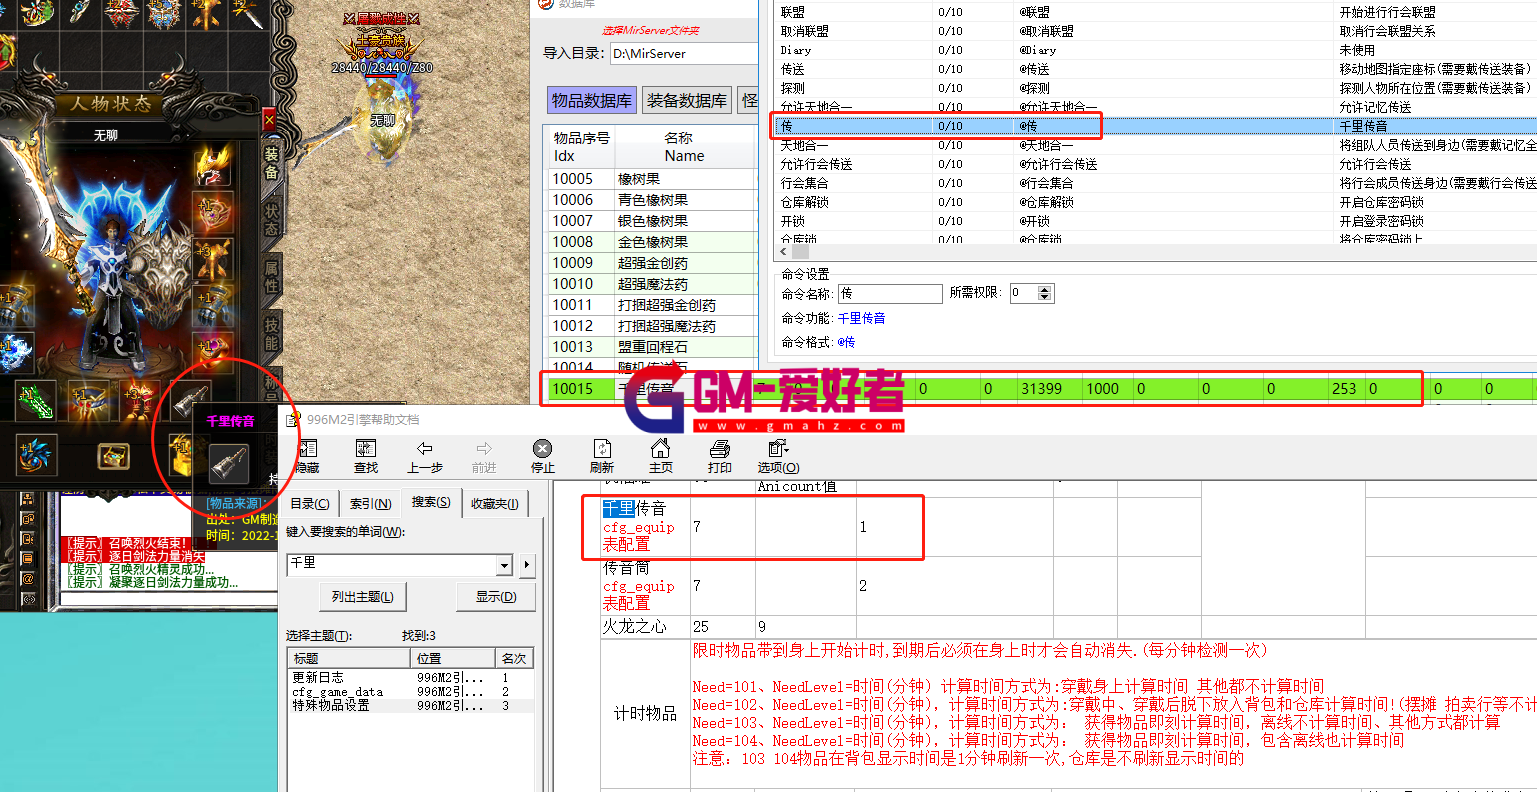
Task: Select the 特殊物品设置 search result
Action: [x=411, y=705]
